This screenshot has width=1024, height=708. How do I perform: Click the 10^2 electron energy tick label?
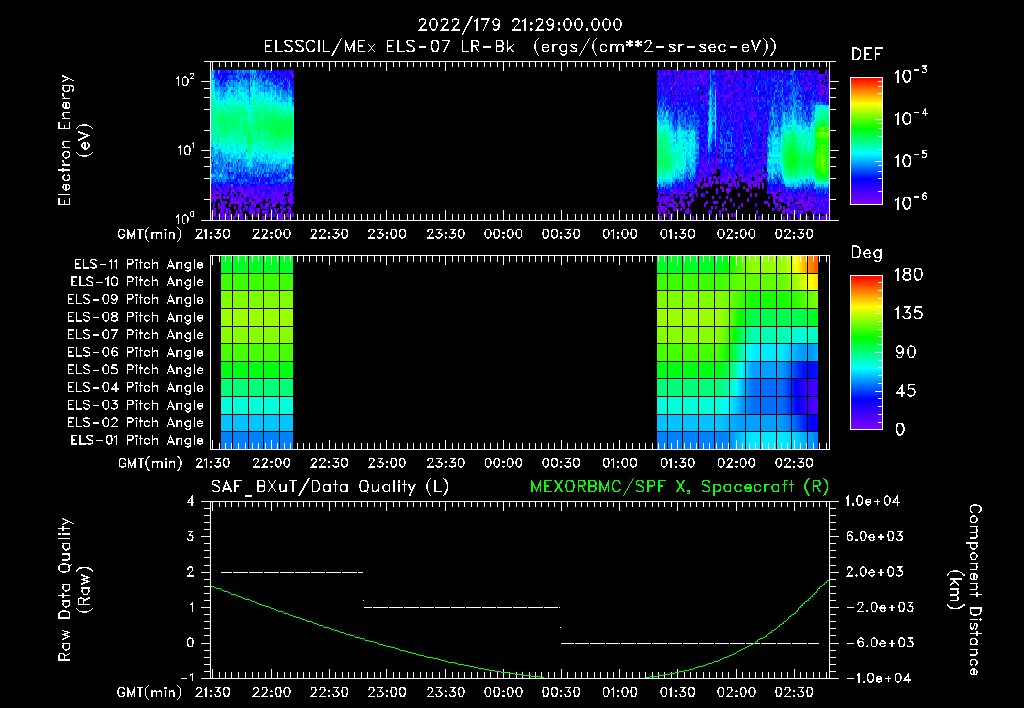185,81
